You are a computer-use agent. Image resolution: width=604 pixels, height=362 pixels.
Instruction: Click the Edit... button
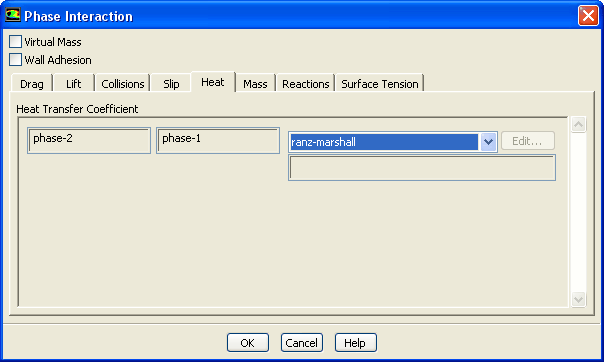pyautogui.click(x=528, y=141)
